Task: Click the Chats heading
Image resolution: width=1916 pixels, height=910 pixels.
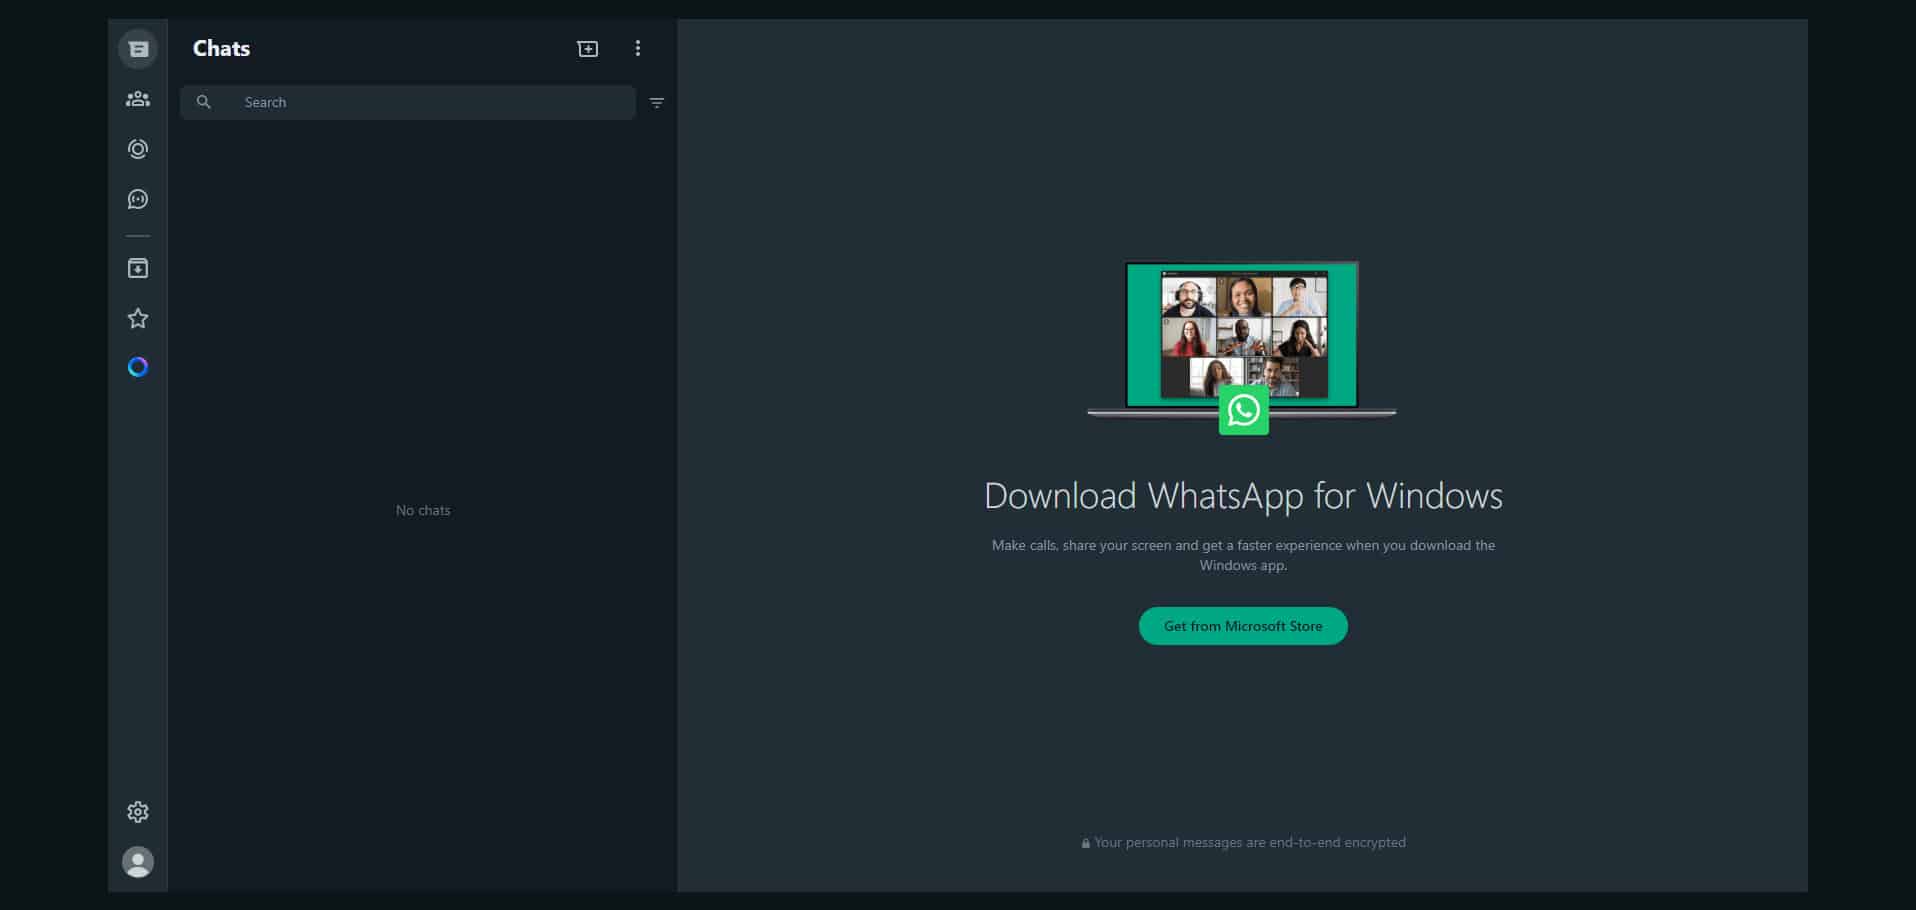Action: [x=221, y=48]
